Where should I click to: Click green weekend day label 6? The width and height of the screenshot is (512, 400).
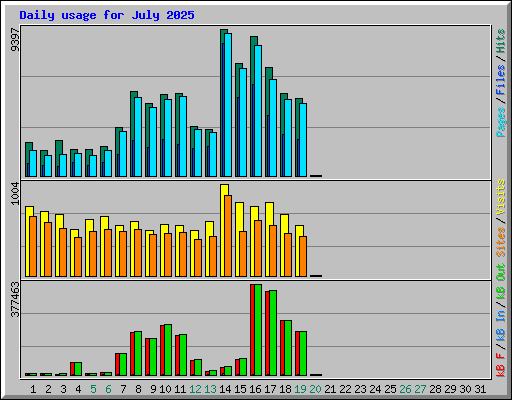(x=108, y=389)
